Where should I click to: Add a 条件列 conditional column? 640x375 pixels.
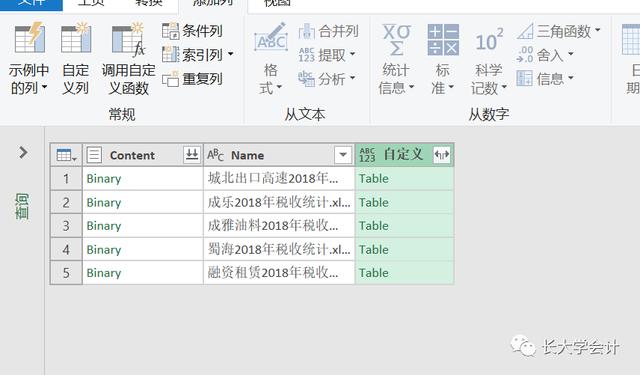pyautogui.click(x=192, y=31)
